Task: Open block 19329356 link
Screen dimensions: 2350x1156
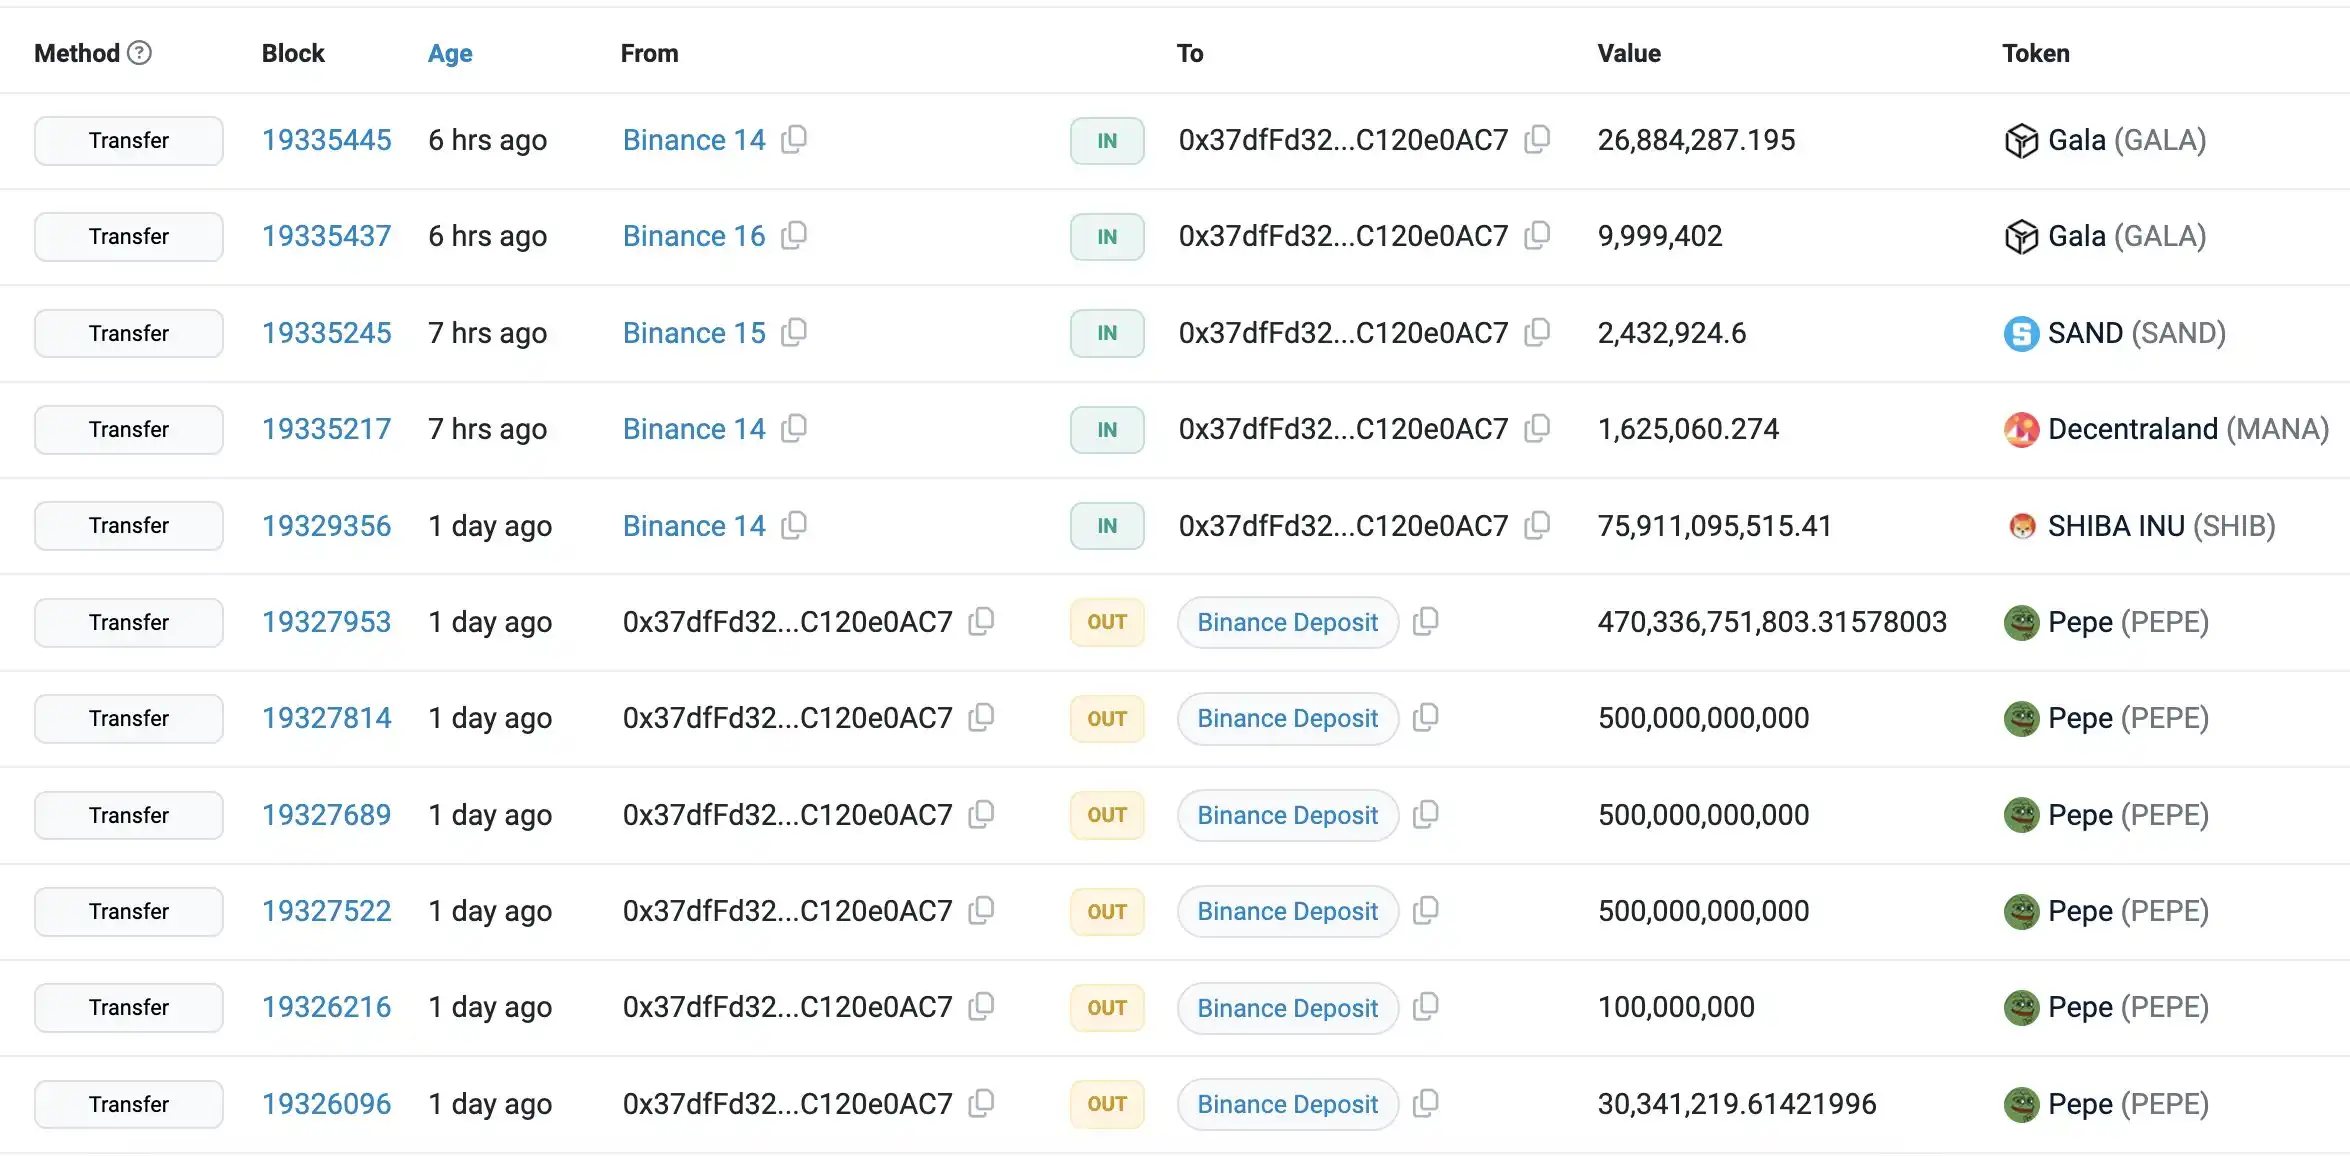Action: point(326,526)
